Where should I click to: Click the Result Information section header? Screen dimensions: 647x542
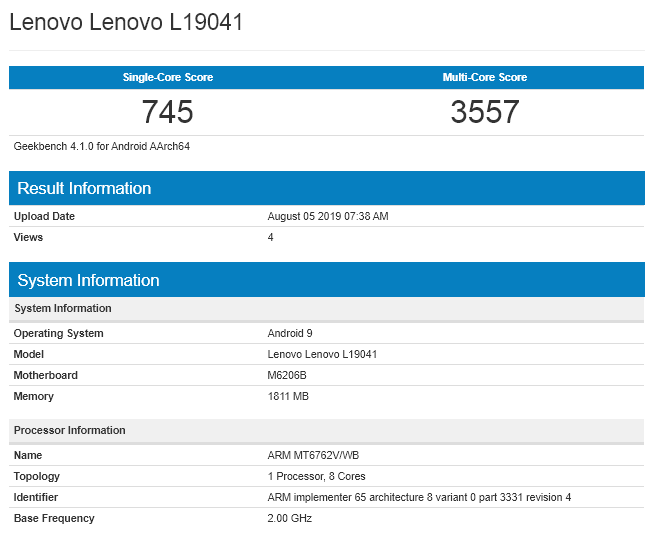click(84, 188)
